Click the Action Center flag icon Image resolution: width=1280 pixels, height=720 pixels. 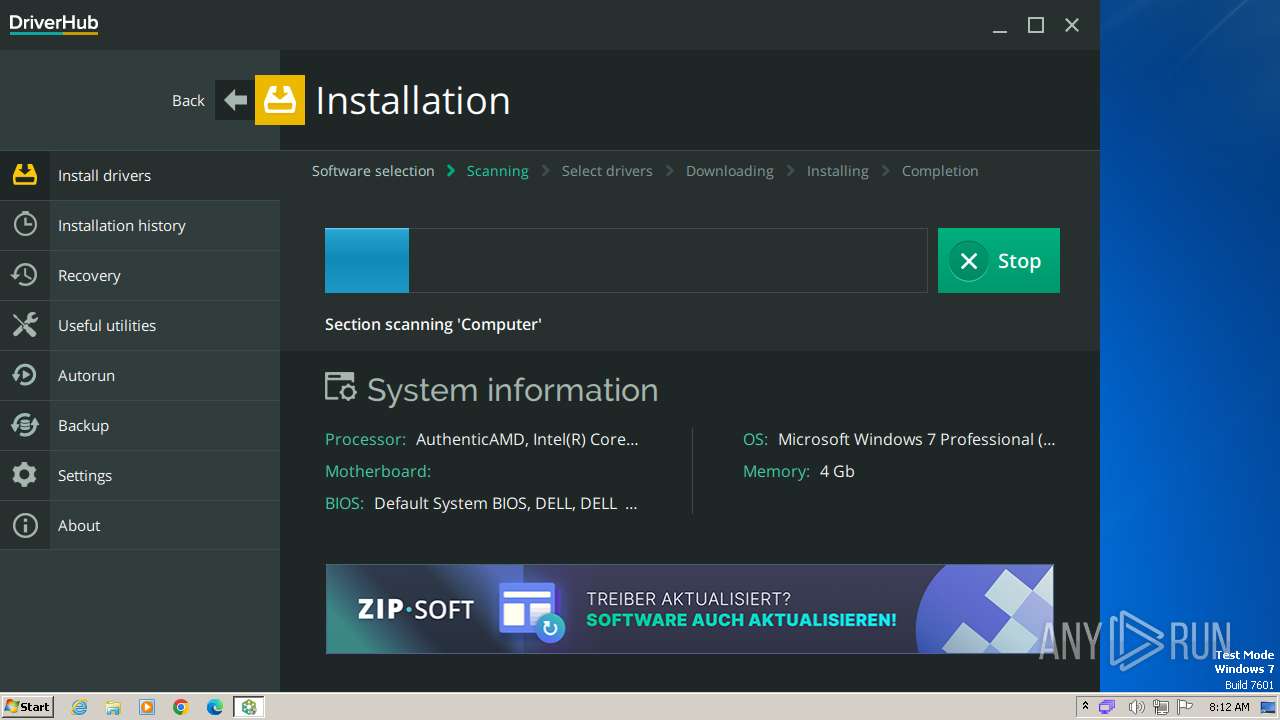coord(1184,707)
